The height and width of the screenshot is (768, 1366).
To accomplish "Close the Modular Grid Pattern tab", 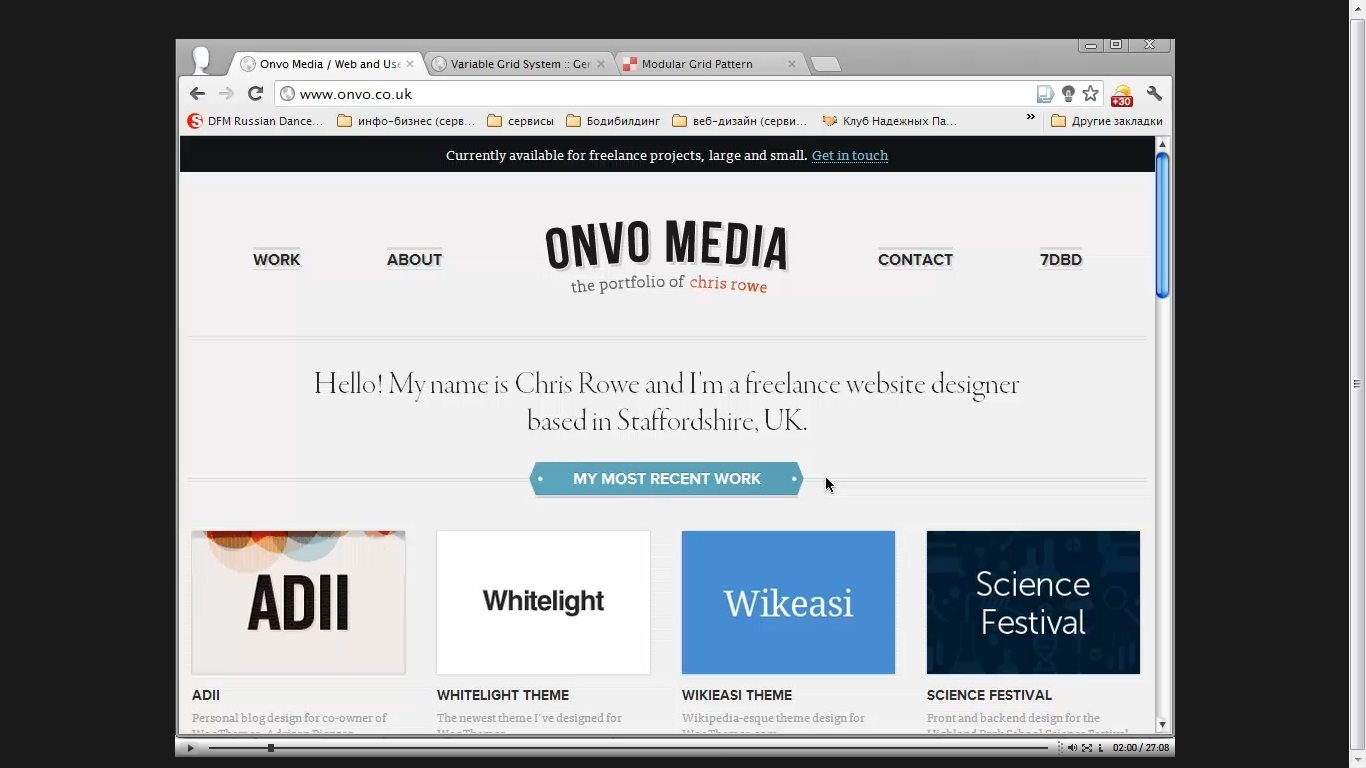I will coord(792,64).
